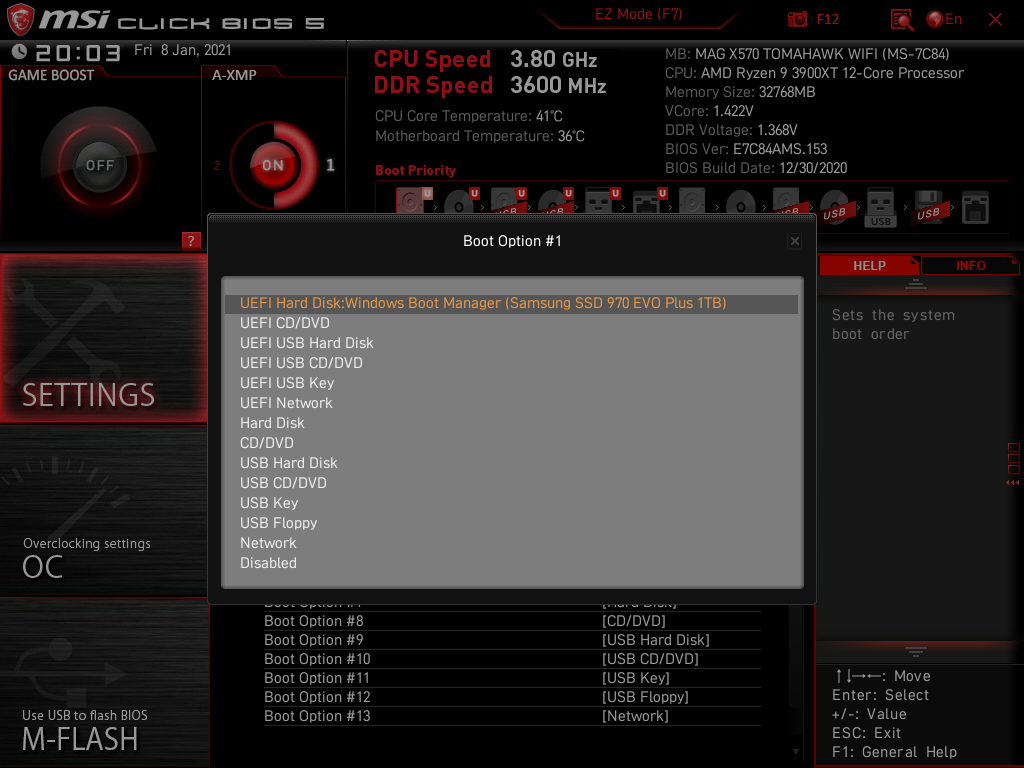Toggle the GAME BOOST OFF knob
Screen dimensions: 1024x768
99,165
